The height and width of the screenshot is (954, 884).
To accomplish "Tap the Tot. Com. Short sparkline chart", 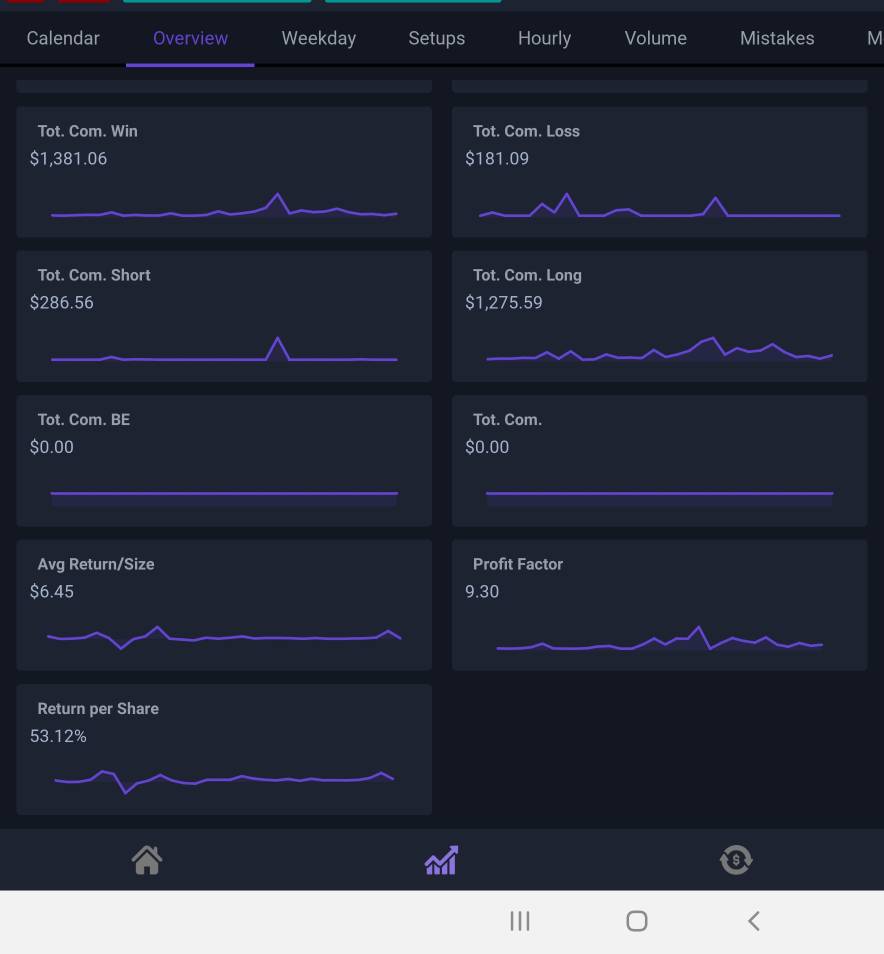I will click(224, 349).
